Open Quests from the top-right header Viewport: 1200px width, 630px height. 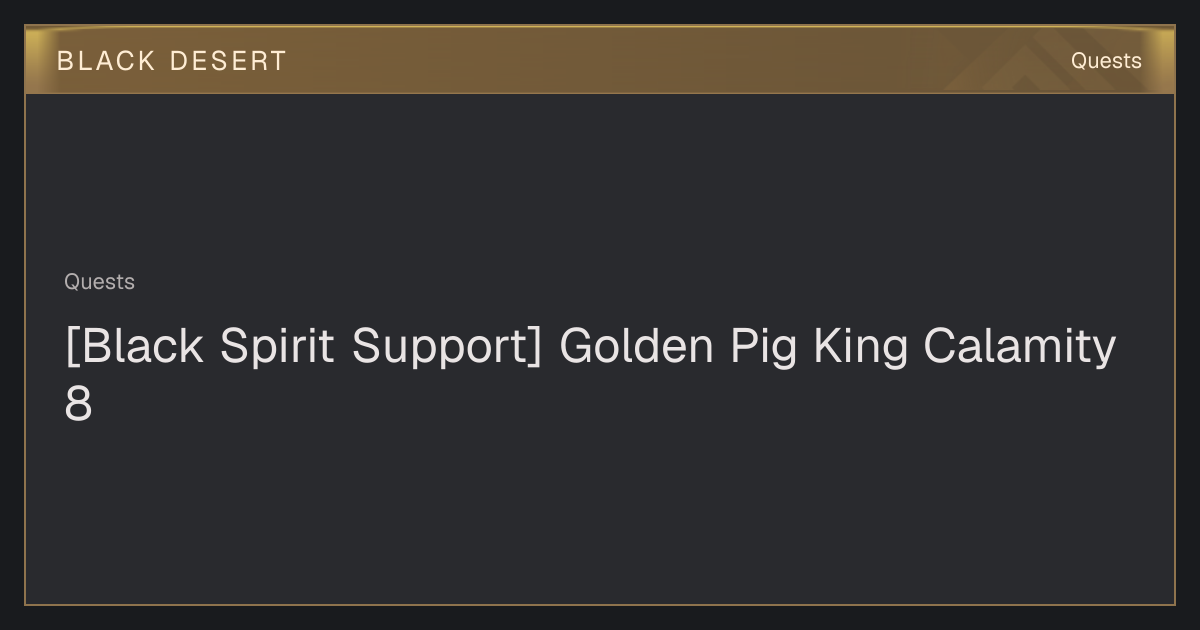[1106, 61]
